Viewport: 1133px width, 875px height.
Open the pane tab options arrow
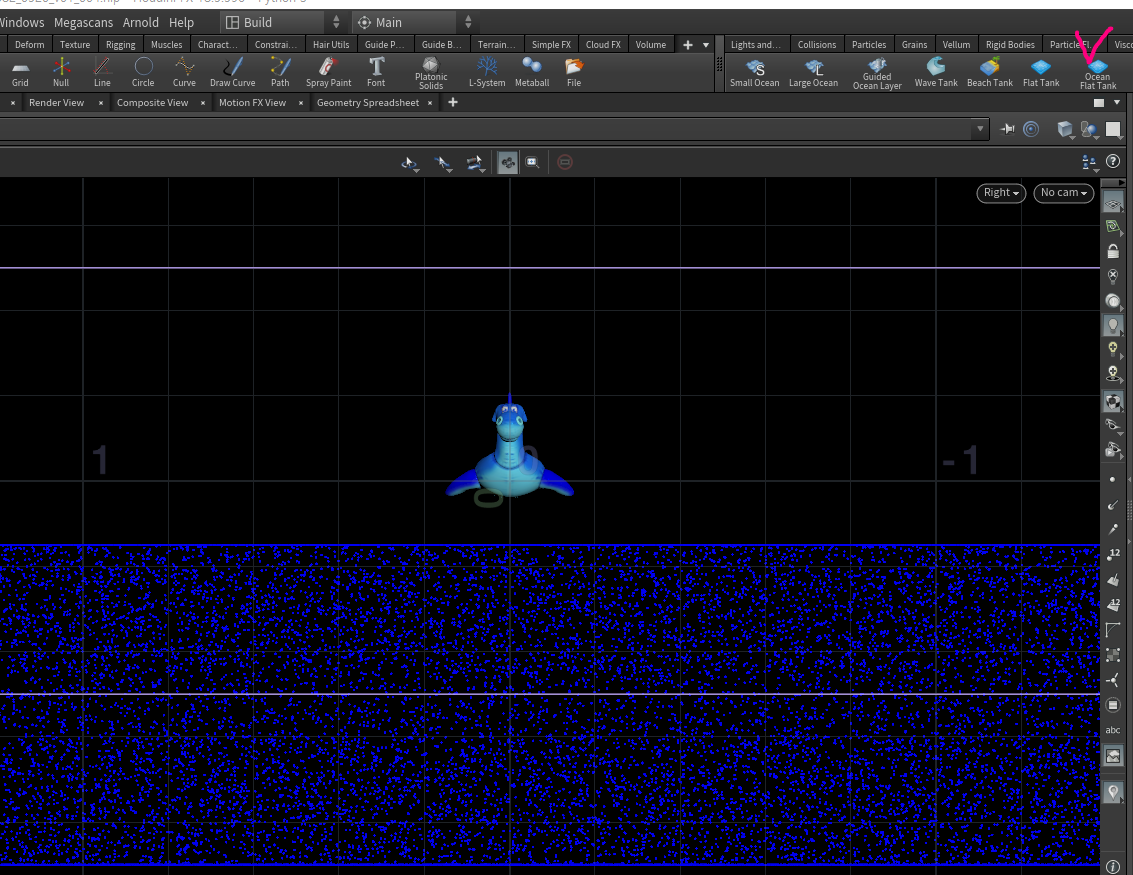point(1117,103)
